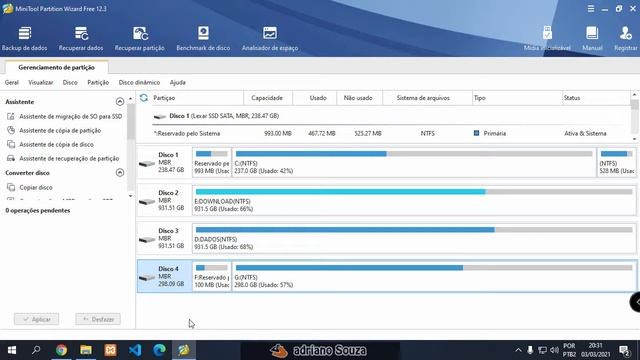This screenshot has width=640, height=360.
Task: Select E:DOWNLOAD(NTFS) partition
Action: pyautogui.click(x=414, y=200)
